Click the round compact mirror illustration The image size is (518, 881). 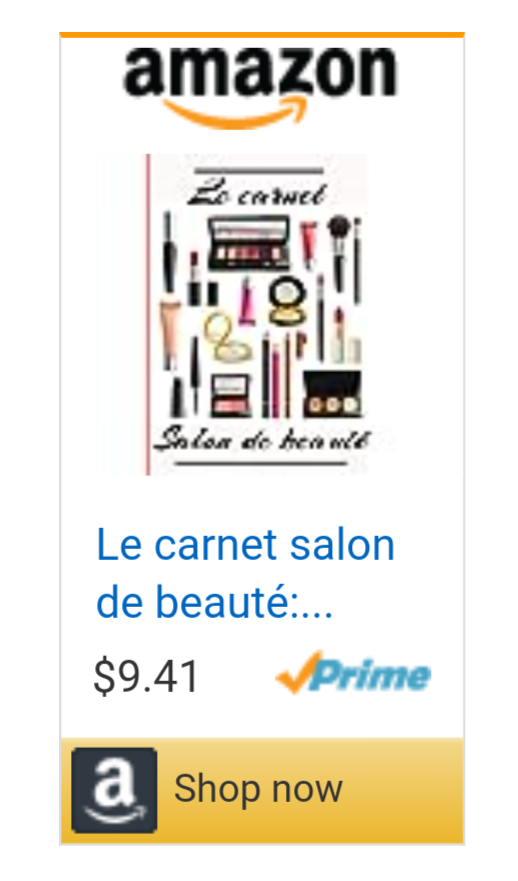point(288,301)
